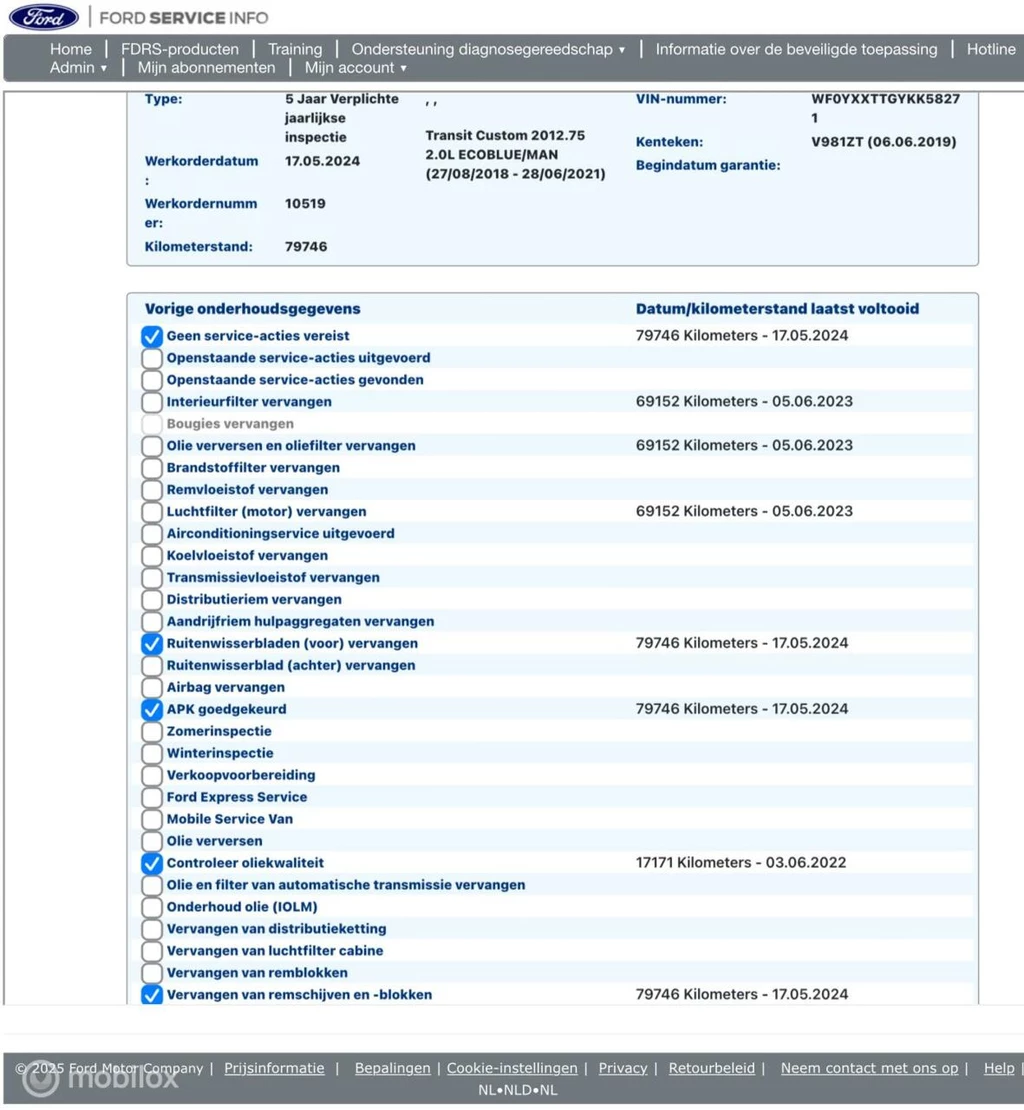Check Openstaande service-acties gevonden

(x=151, y=380)
